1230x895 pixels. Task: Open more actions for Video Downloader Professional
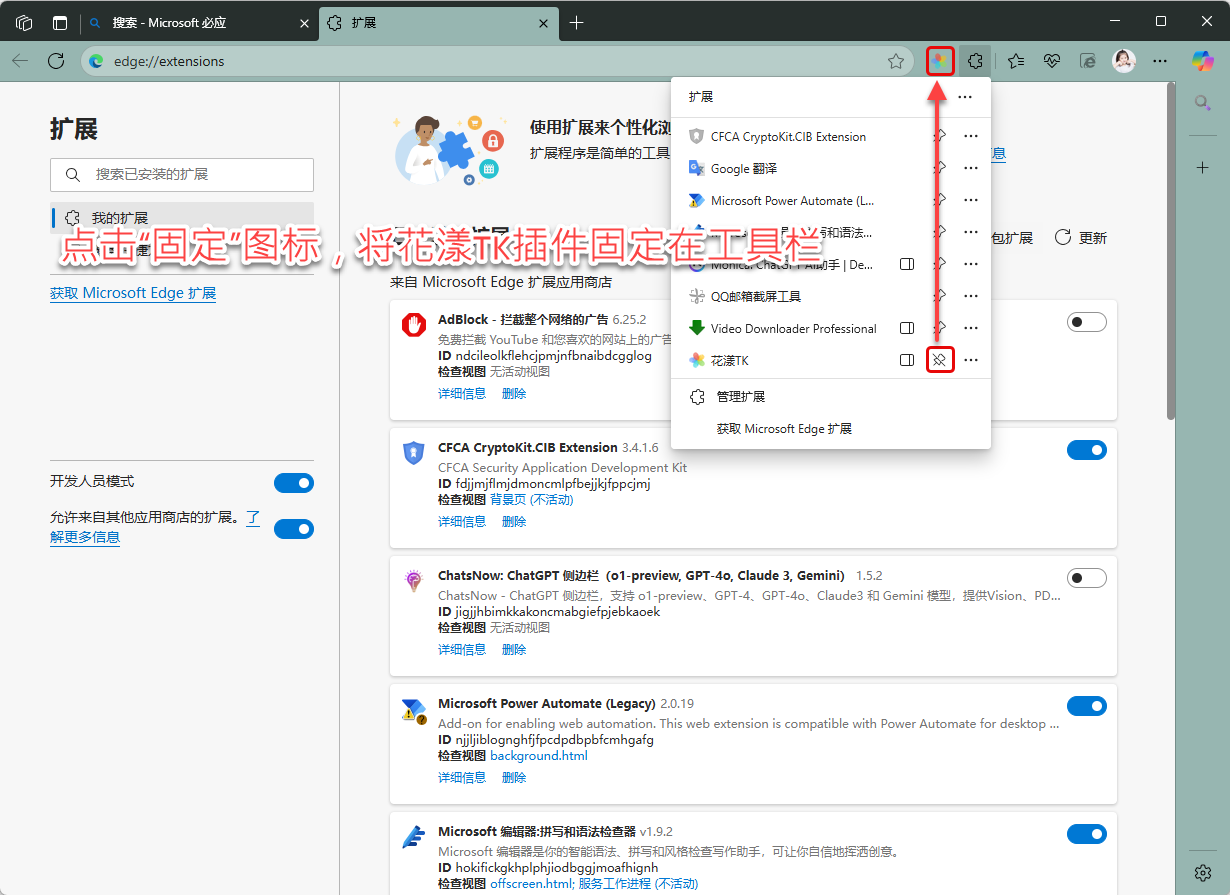pyautogui.click(x=970, y=328)
